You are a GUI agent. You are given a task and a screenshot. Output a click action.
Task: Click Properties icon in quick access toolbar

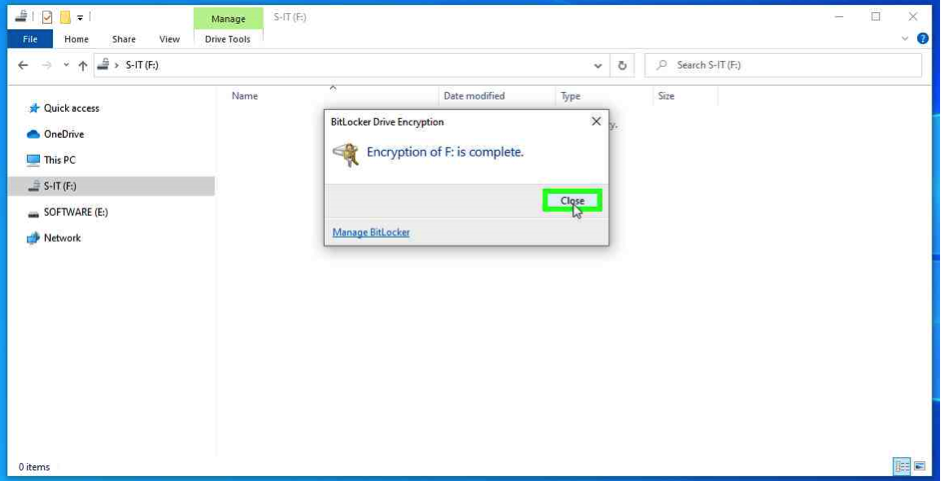(x=47, y=17)
